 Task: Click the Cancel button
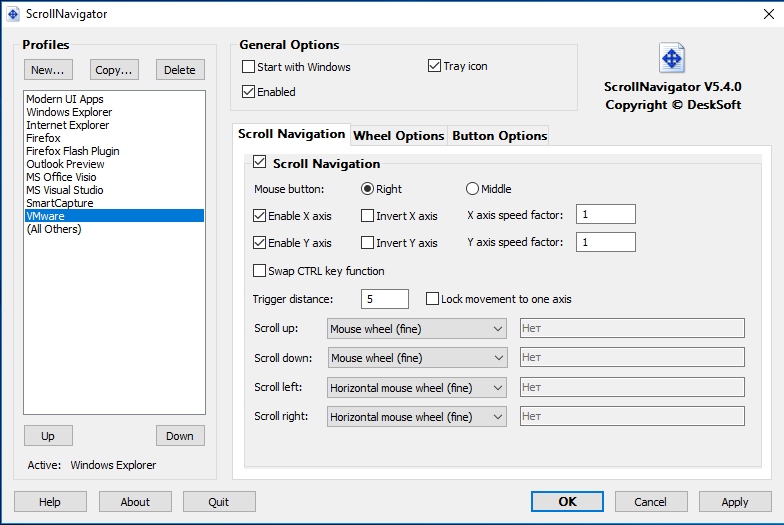[x=651, y=502]
